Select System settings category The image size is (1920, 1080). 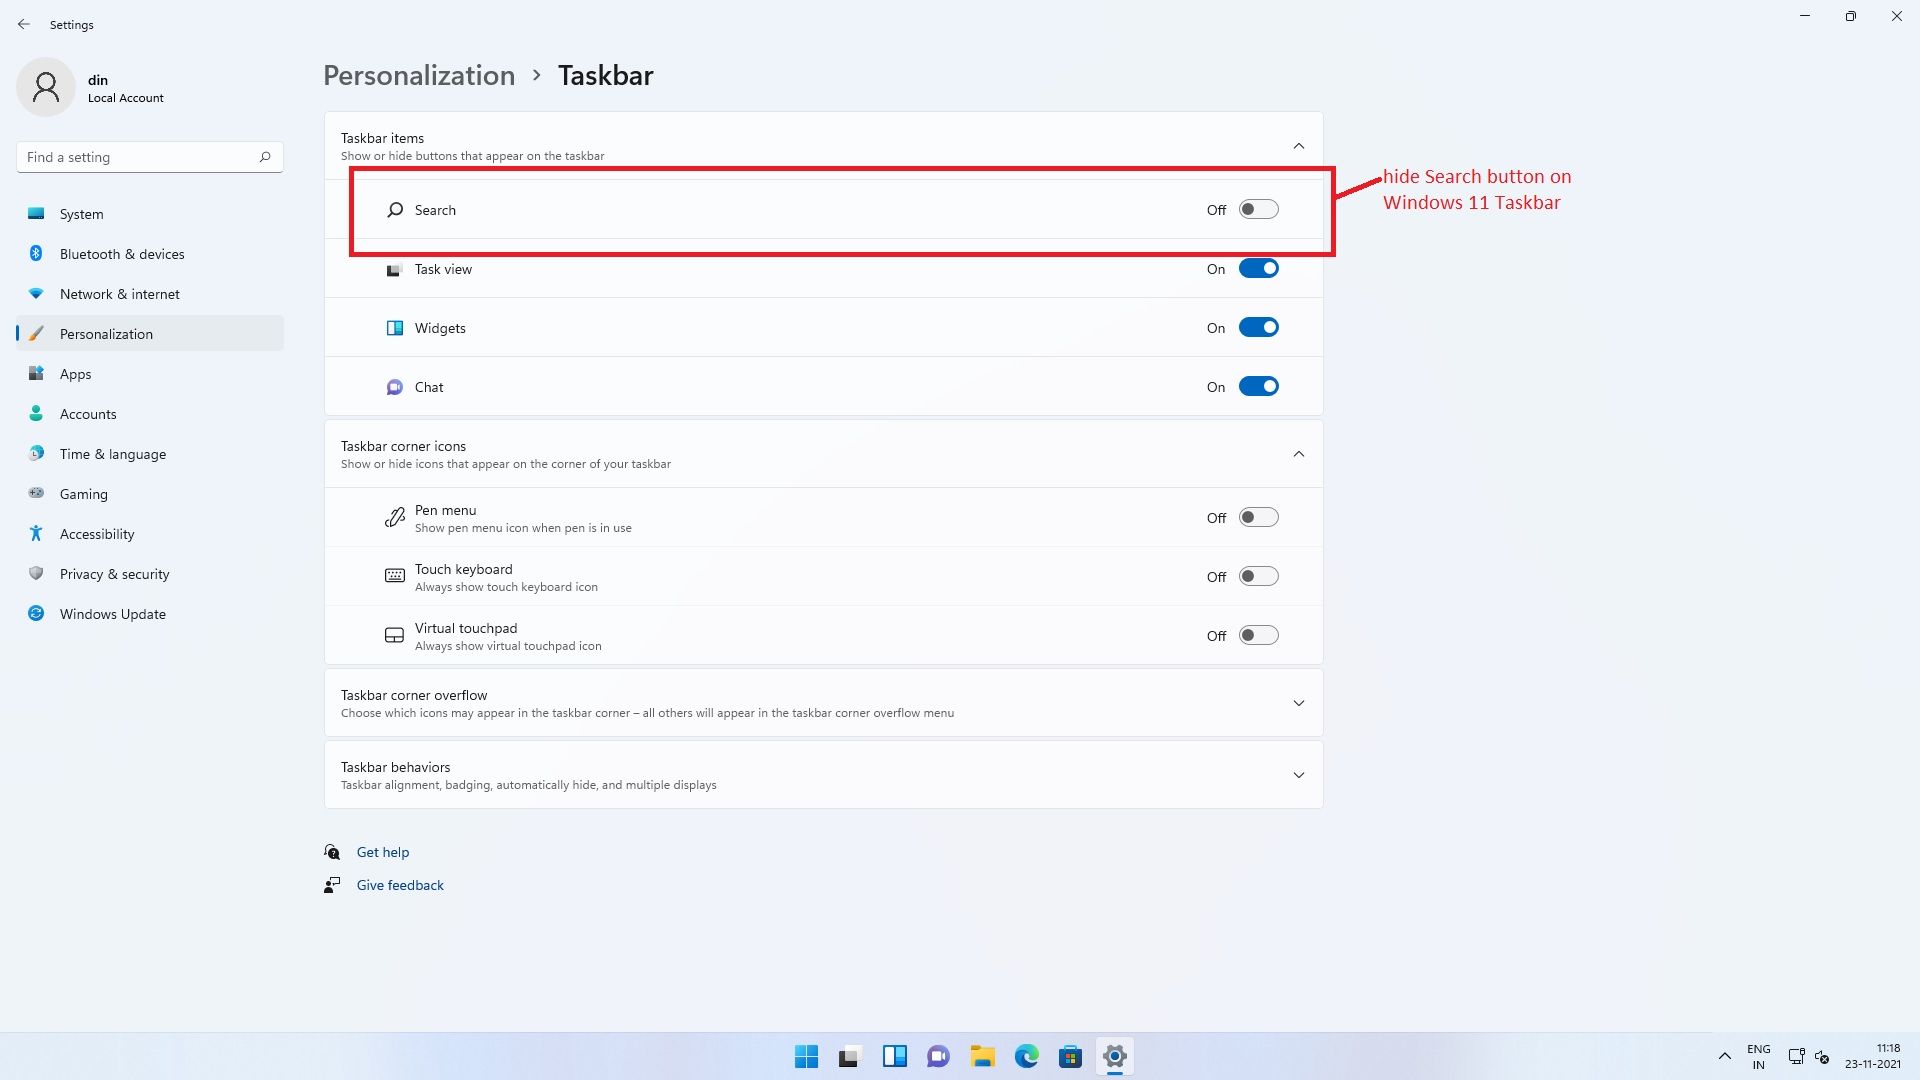(x=82, y=212)
